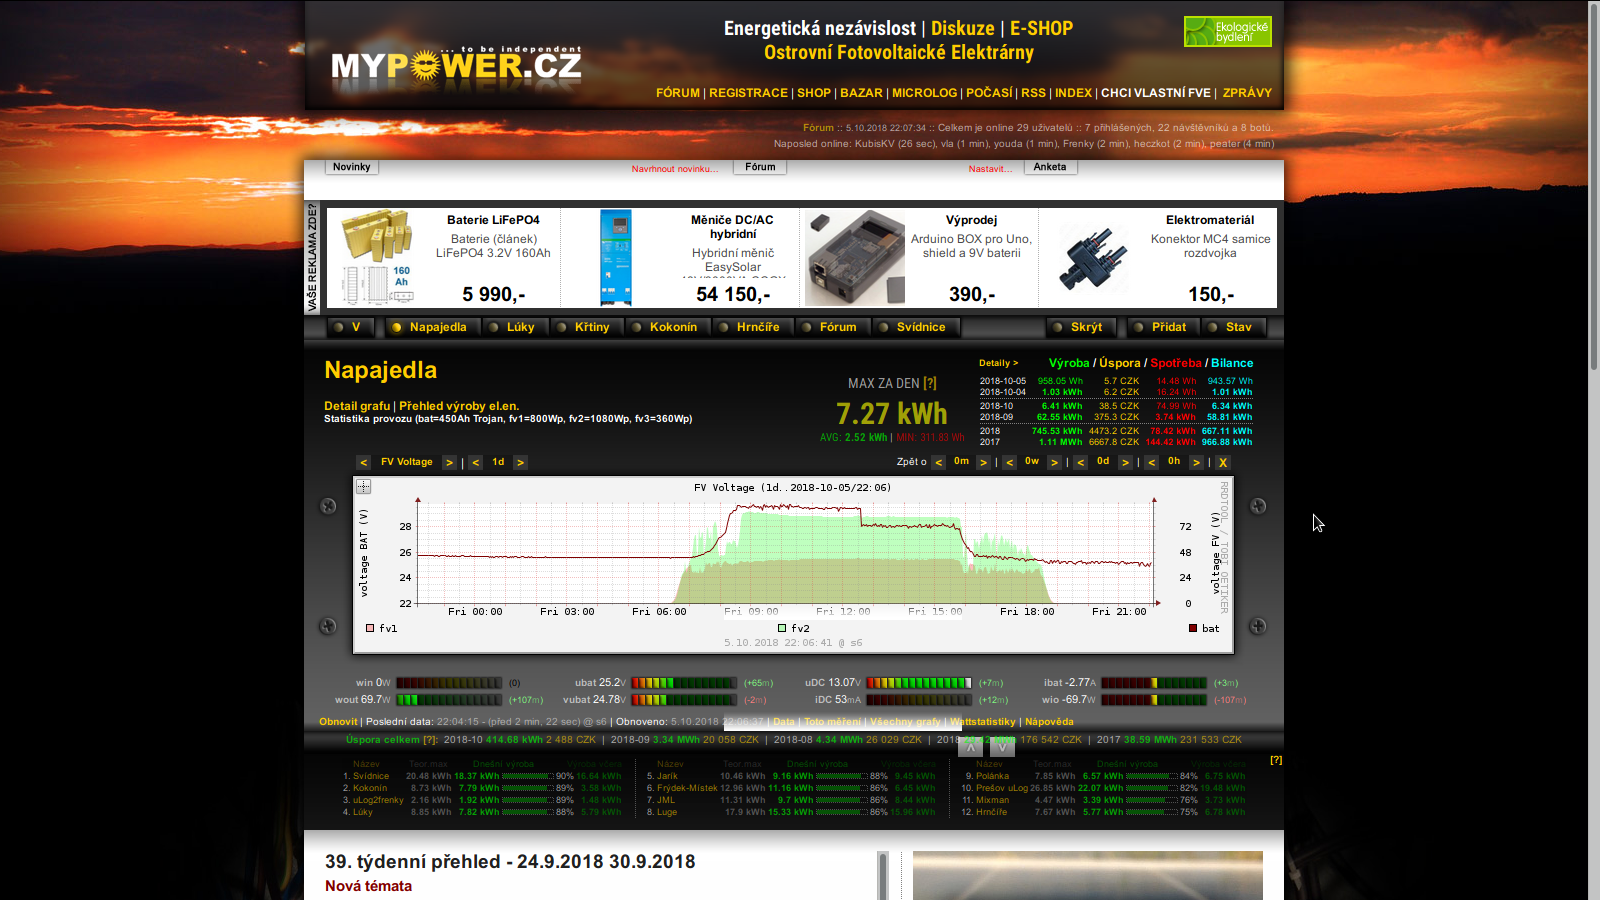Open CHCI VLASTNÍ FVE menu link
The image size is (1600, 900).
(1156, 93)
